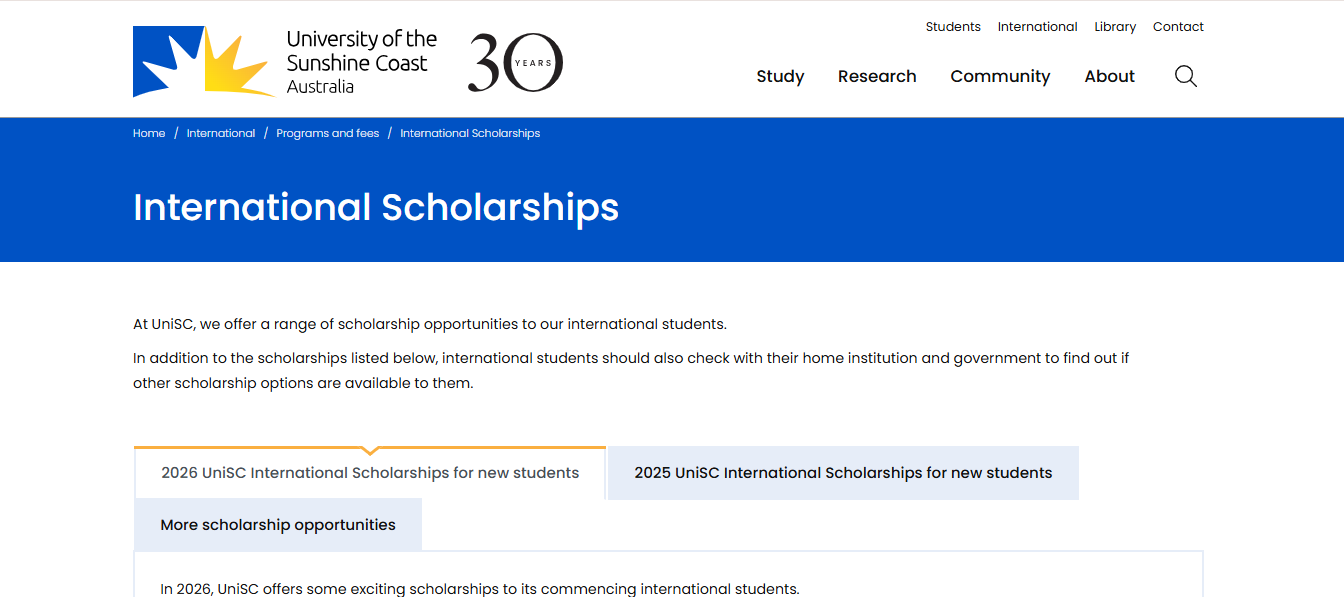Go to the Students link
This screenshot has width=1344, height=597.
pyautogui.click(x=953, y=26)
